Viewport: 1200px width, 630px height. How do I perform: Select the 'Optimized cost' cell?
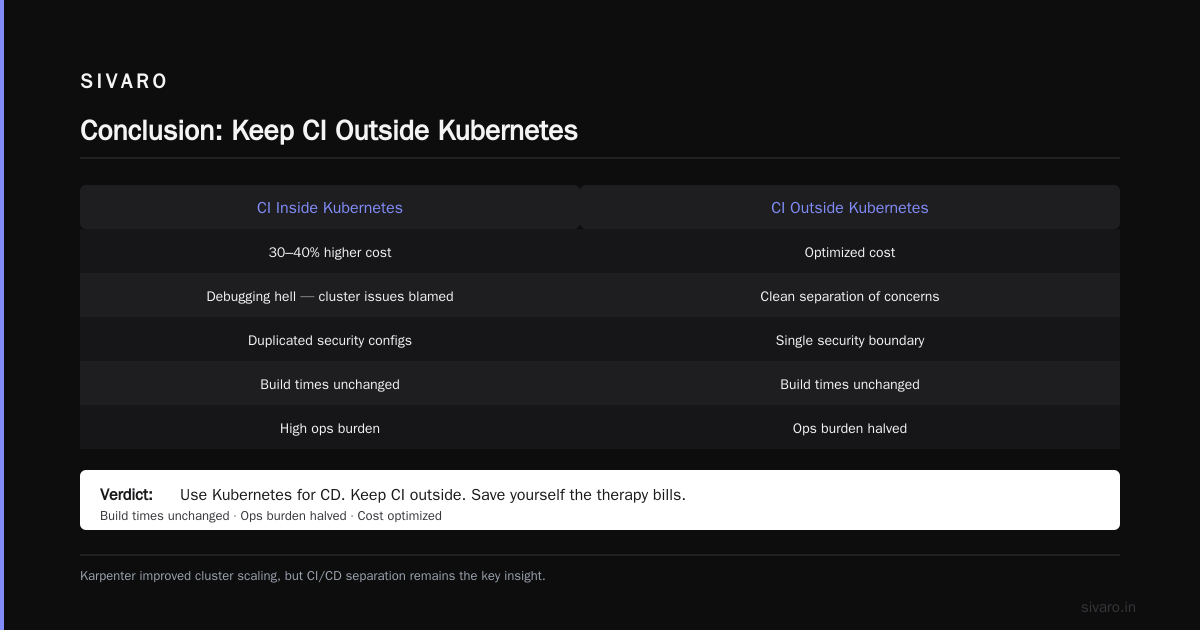(x=850, y=252)
